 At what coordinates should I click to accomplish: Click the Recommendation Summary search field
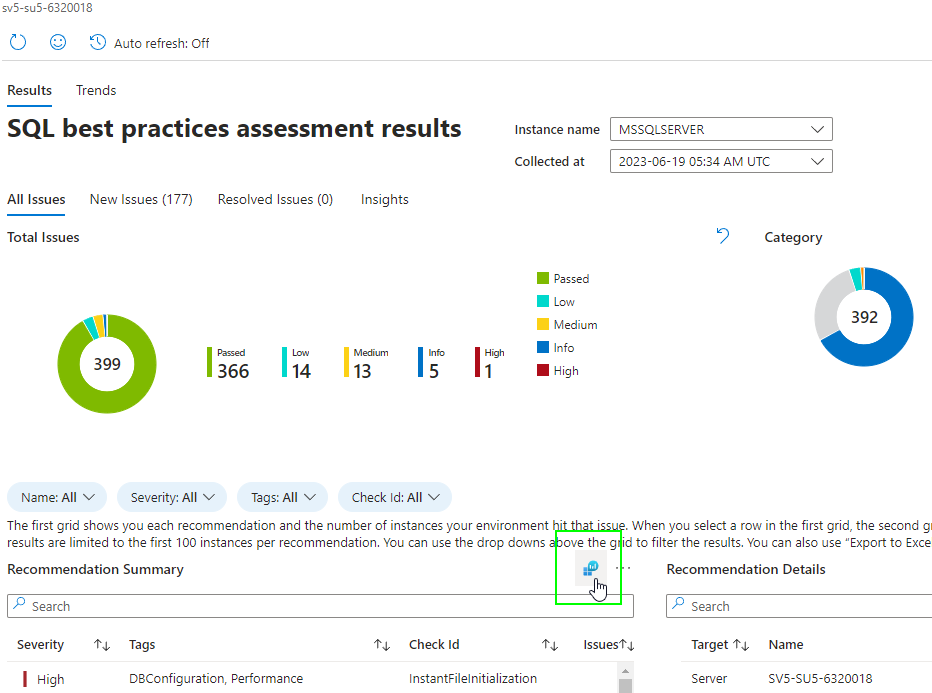[x=320, y=606]
